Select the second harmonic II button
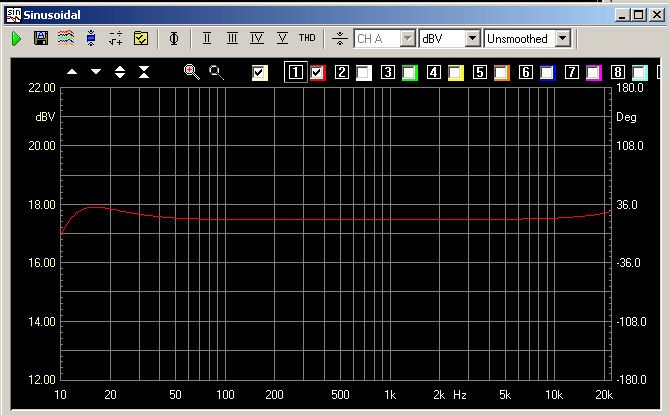669x415 pixels. coord(207,38)
